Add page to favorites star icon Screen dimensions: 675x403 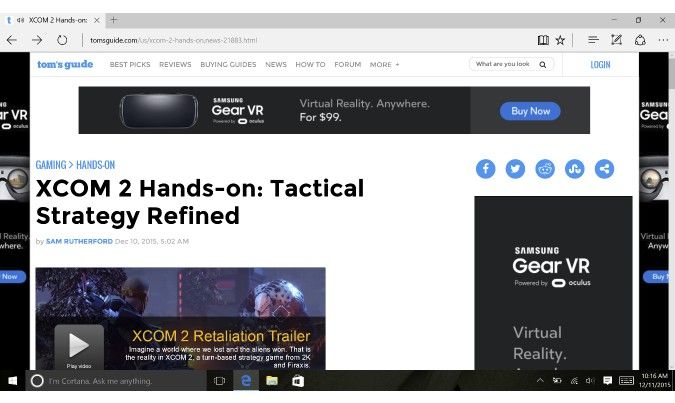pyautogui.click(x=560, y=40)
